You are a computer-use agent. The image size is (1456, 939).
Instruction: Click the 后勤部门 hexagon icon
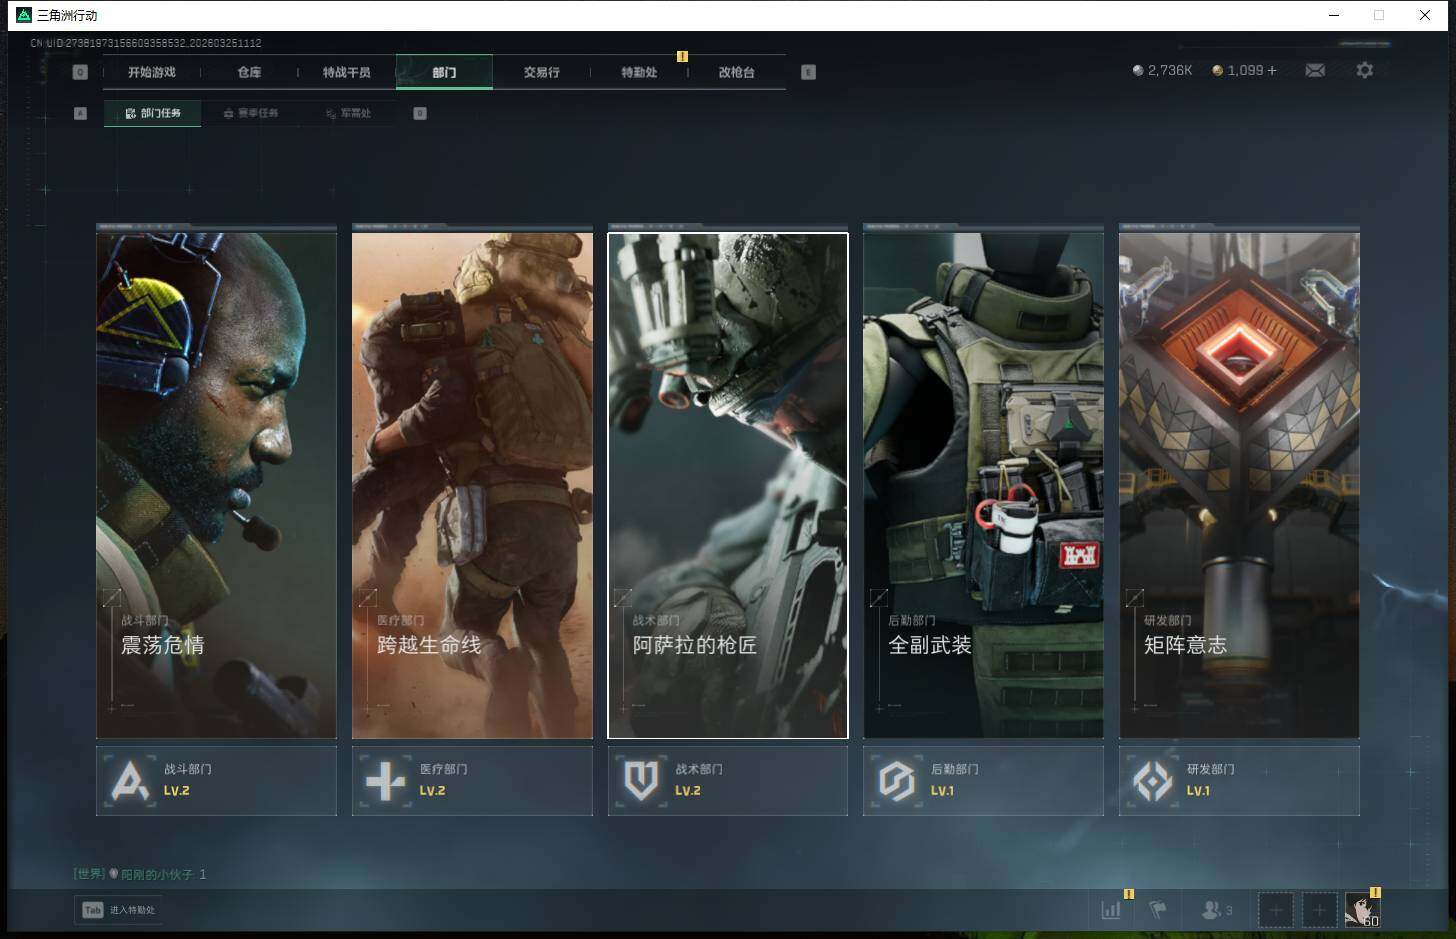897,780
